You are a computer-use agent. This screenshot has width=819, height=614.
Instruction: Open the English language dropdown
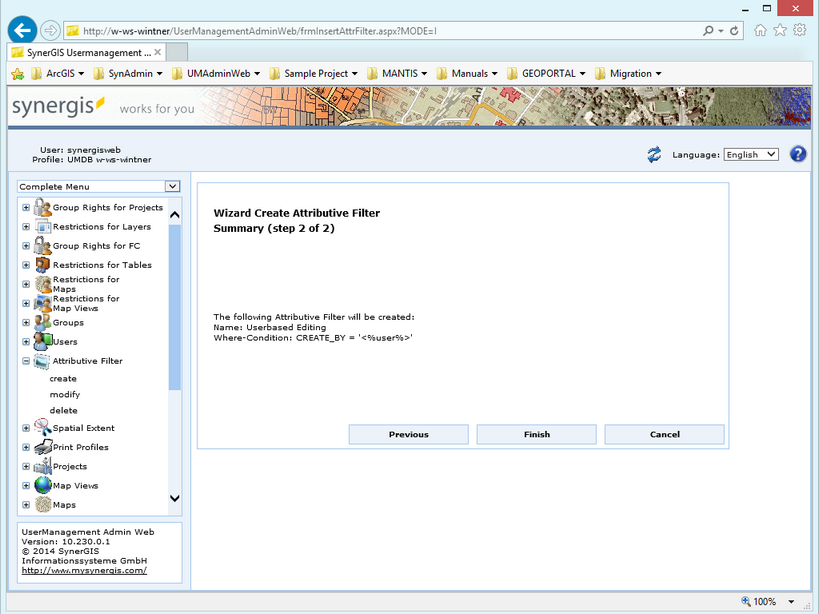[750, 153]
